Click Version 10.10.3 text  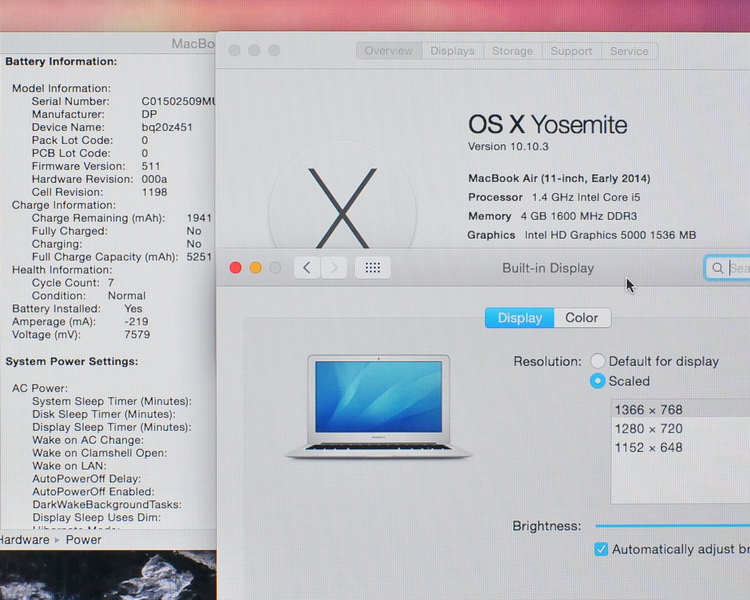[508, 146]
